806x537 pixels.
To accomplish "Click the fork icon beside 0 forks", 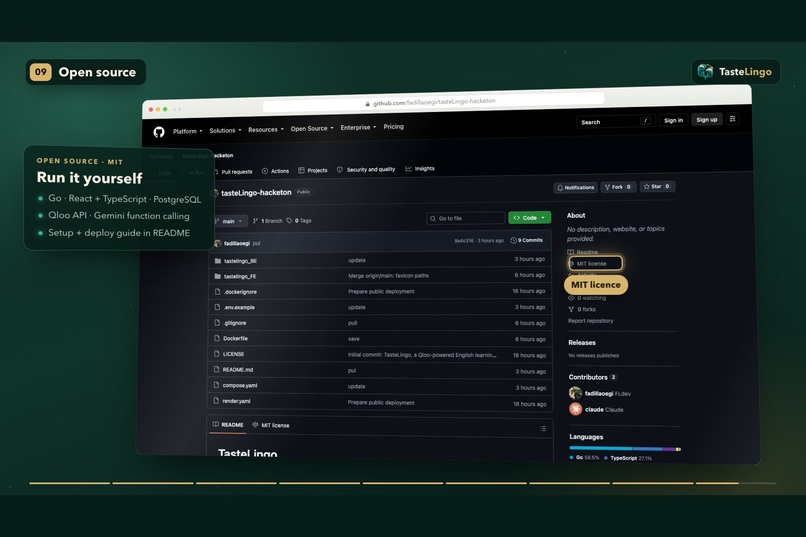I will click(x=571, y=309).
